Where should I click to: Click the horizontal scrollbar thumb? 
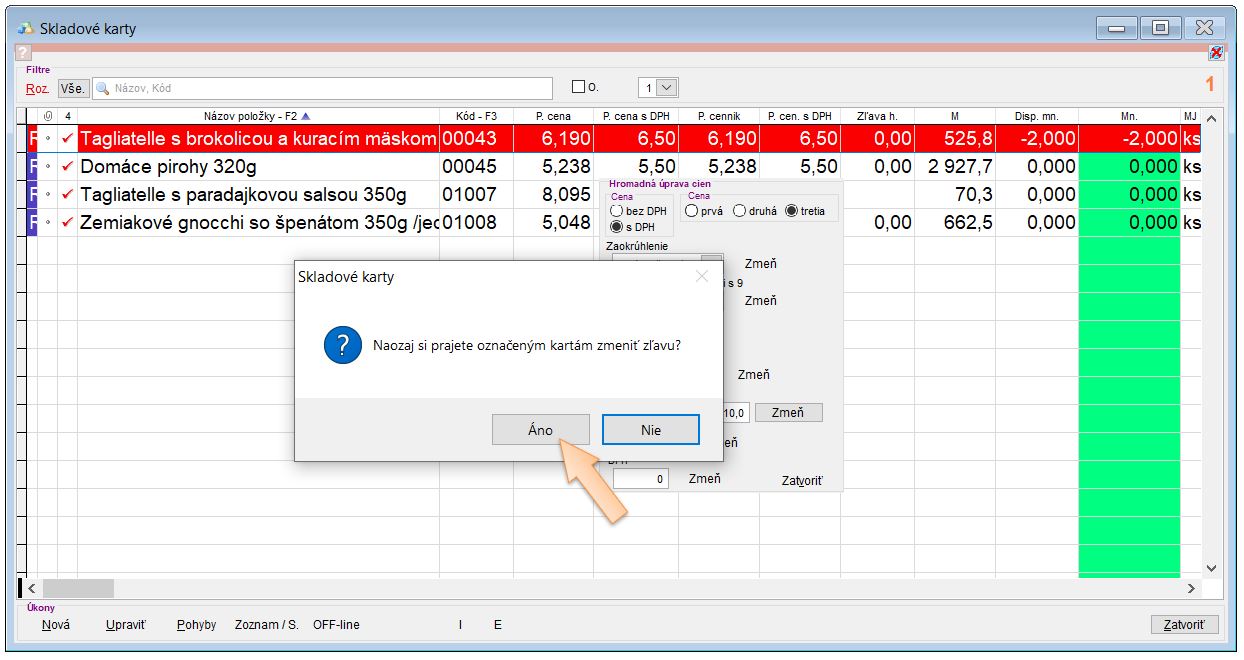coord(78,588)
